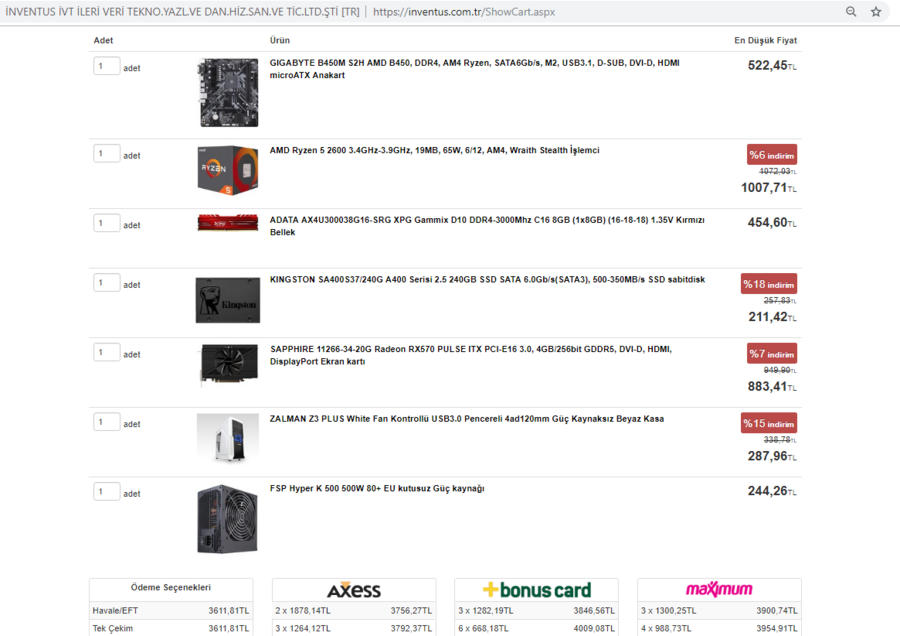Open FSP Hyper K 500 power supply link
This screenshot has height=636, width=900.
(x=377, y=488)
